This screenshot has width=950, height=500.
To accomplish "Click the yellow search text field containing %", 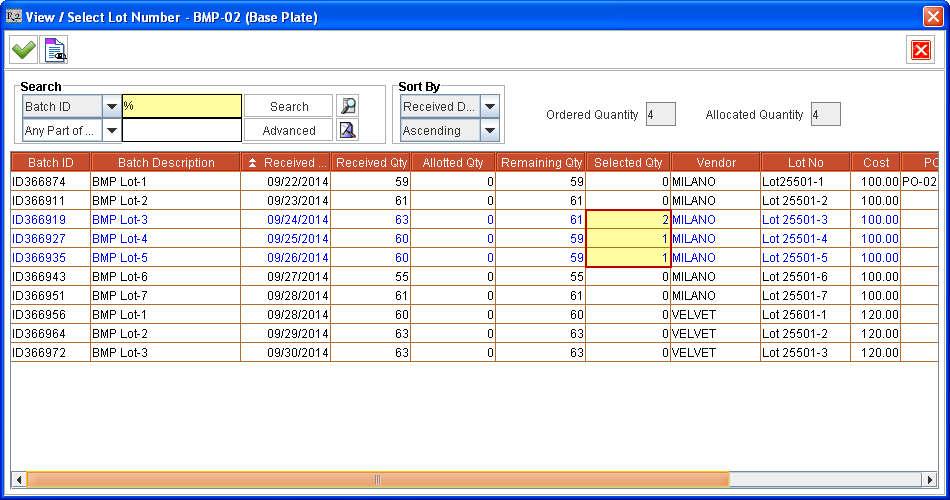I will (x=181, y=106).
